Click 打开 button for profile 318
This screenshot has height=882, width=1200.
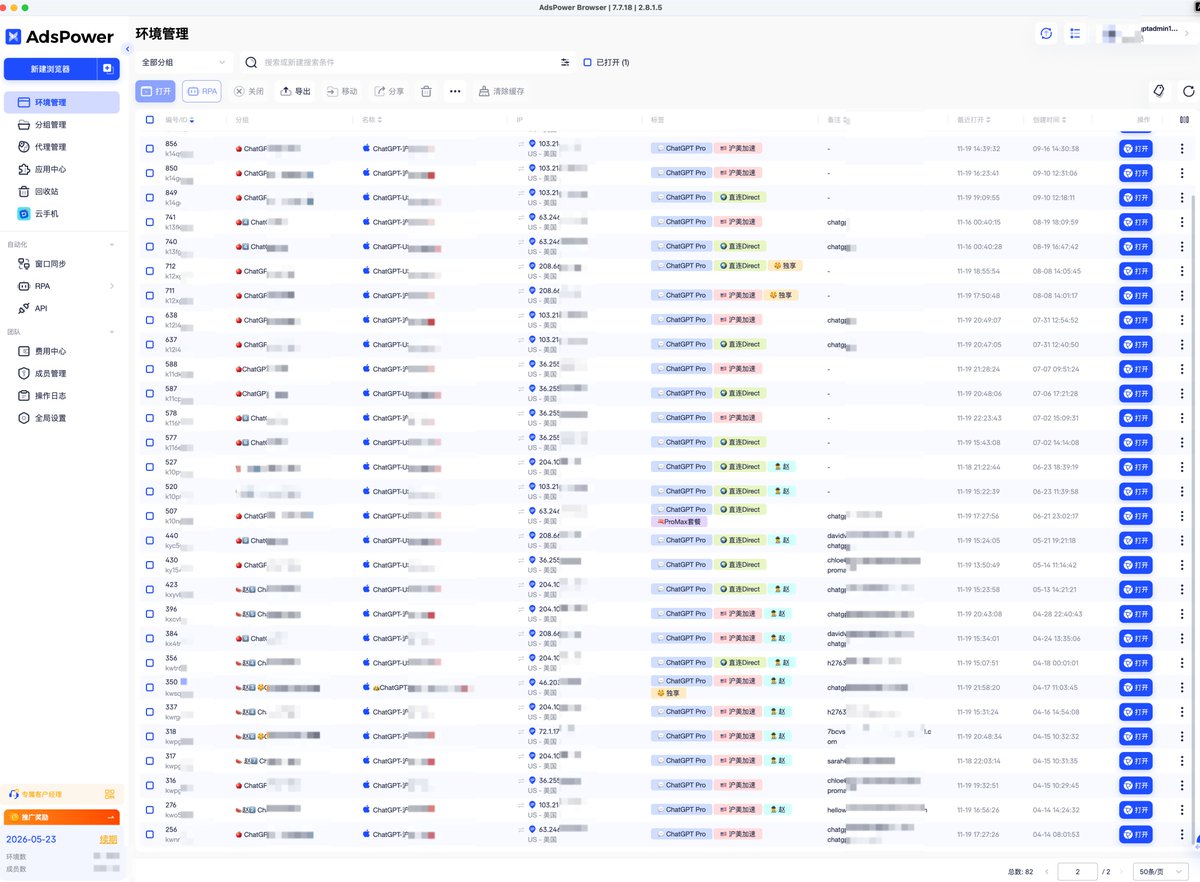click(x=1135, y=736)
